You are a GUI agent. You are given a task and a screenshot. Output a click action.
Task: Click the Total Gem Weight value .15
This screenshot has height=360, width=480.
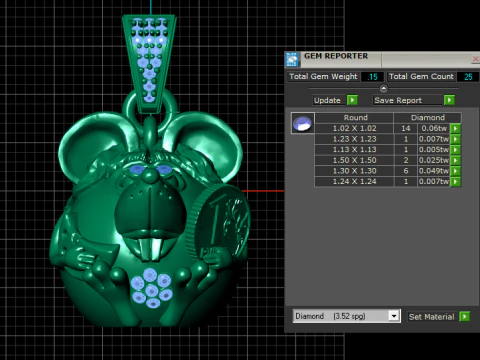372,77
